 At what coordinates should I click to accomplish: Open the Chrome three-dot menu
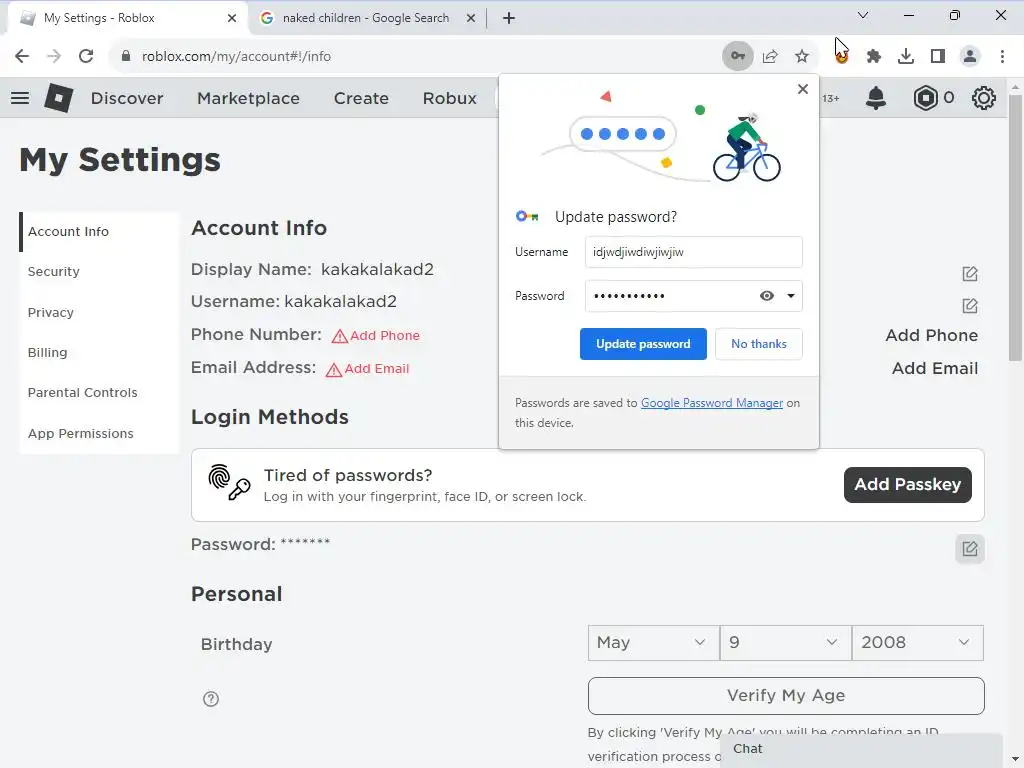pos(1002,56)
